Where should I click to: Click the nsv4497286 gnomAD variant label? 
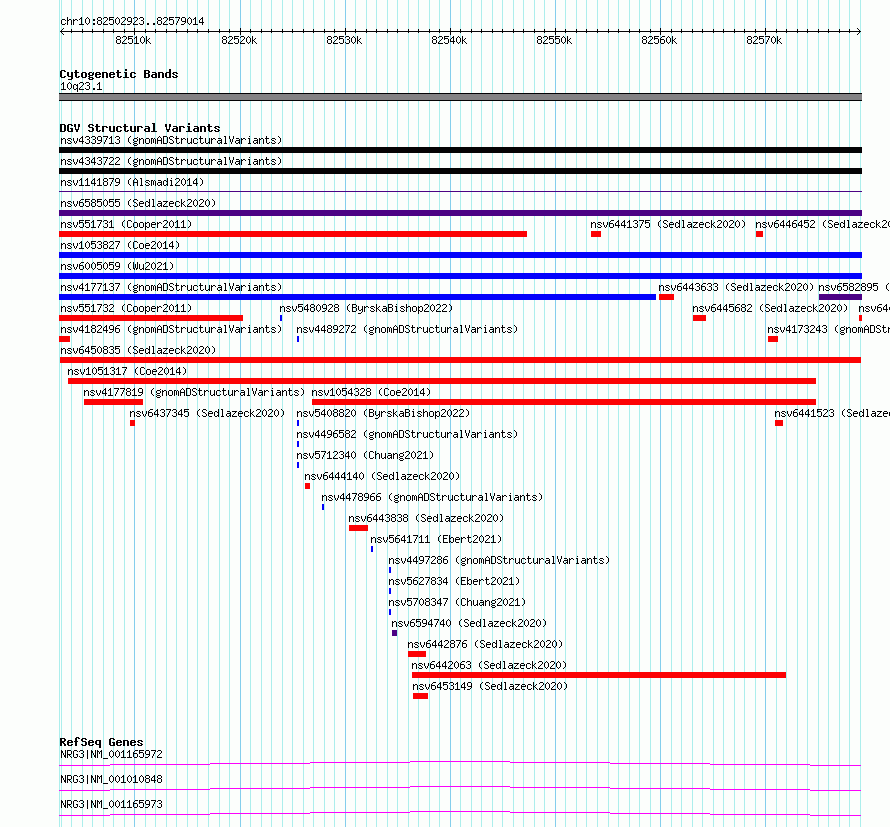pyautogui.click(x=499, y=560)
